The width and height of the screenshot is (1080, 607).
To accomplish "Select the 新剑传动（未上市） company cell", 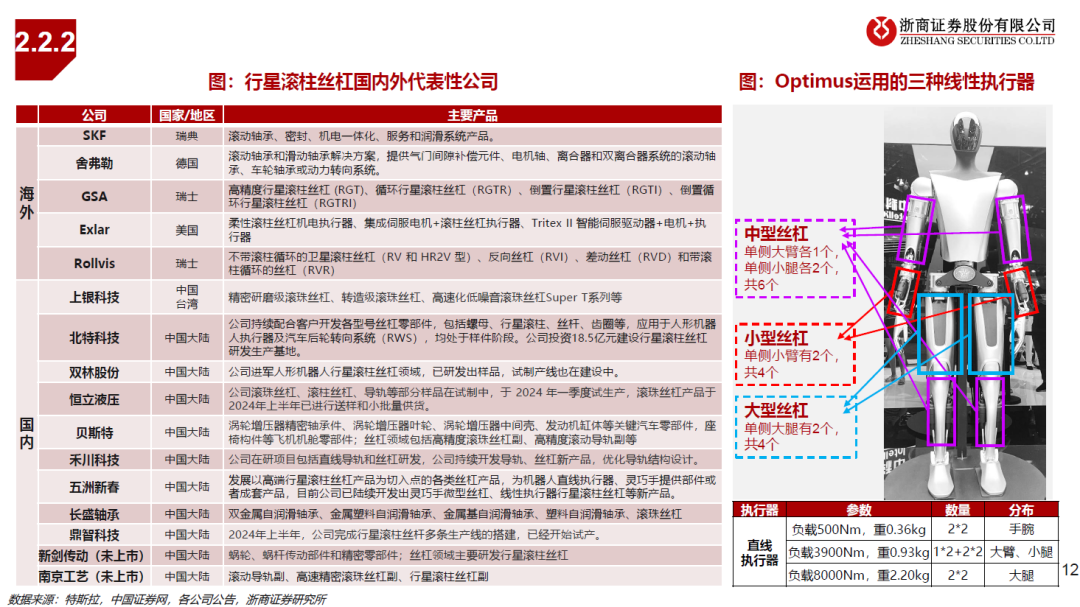I will click(x=92, y=555).
